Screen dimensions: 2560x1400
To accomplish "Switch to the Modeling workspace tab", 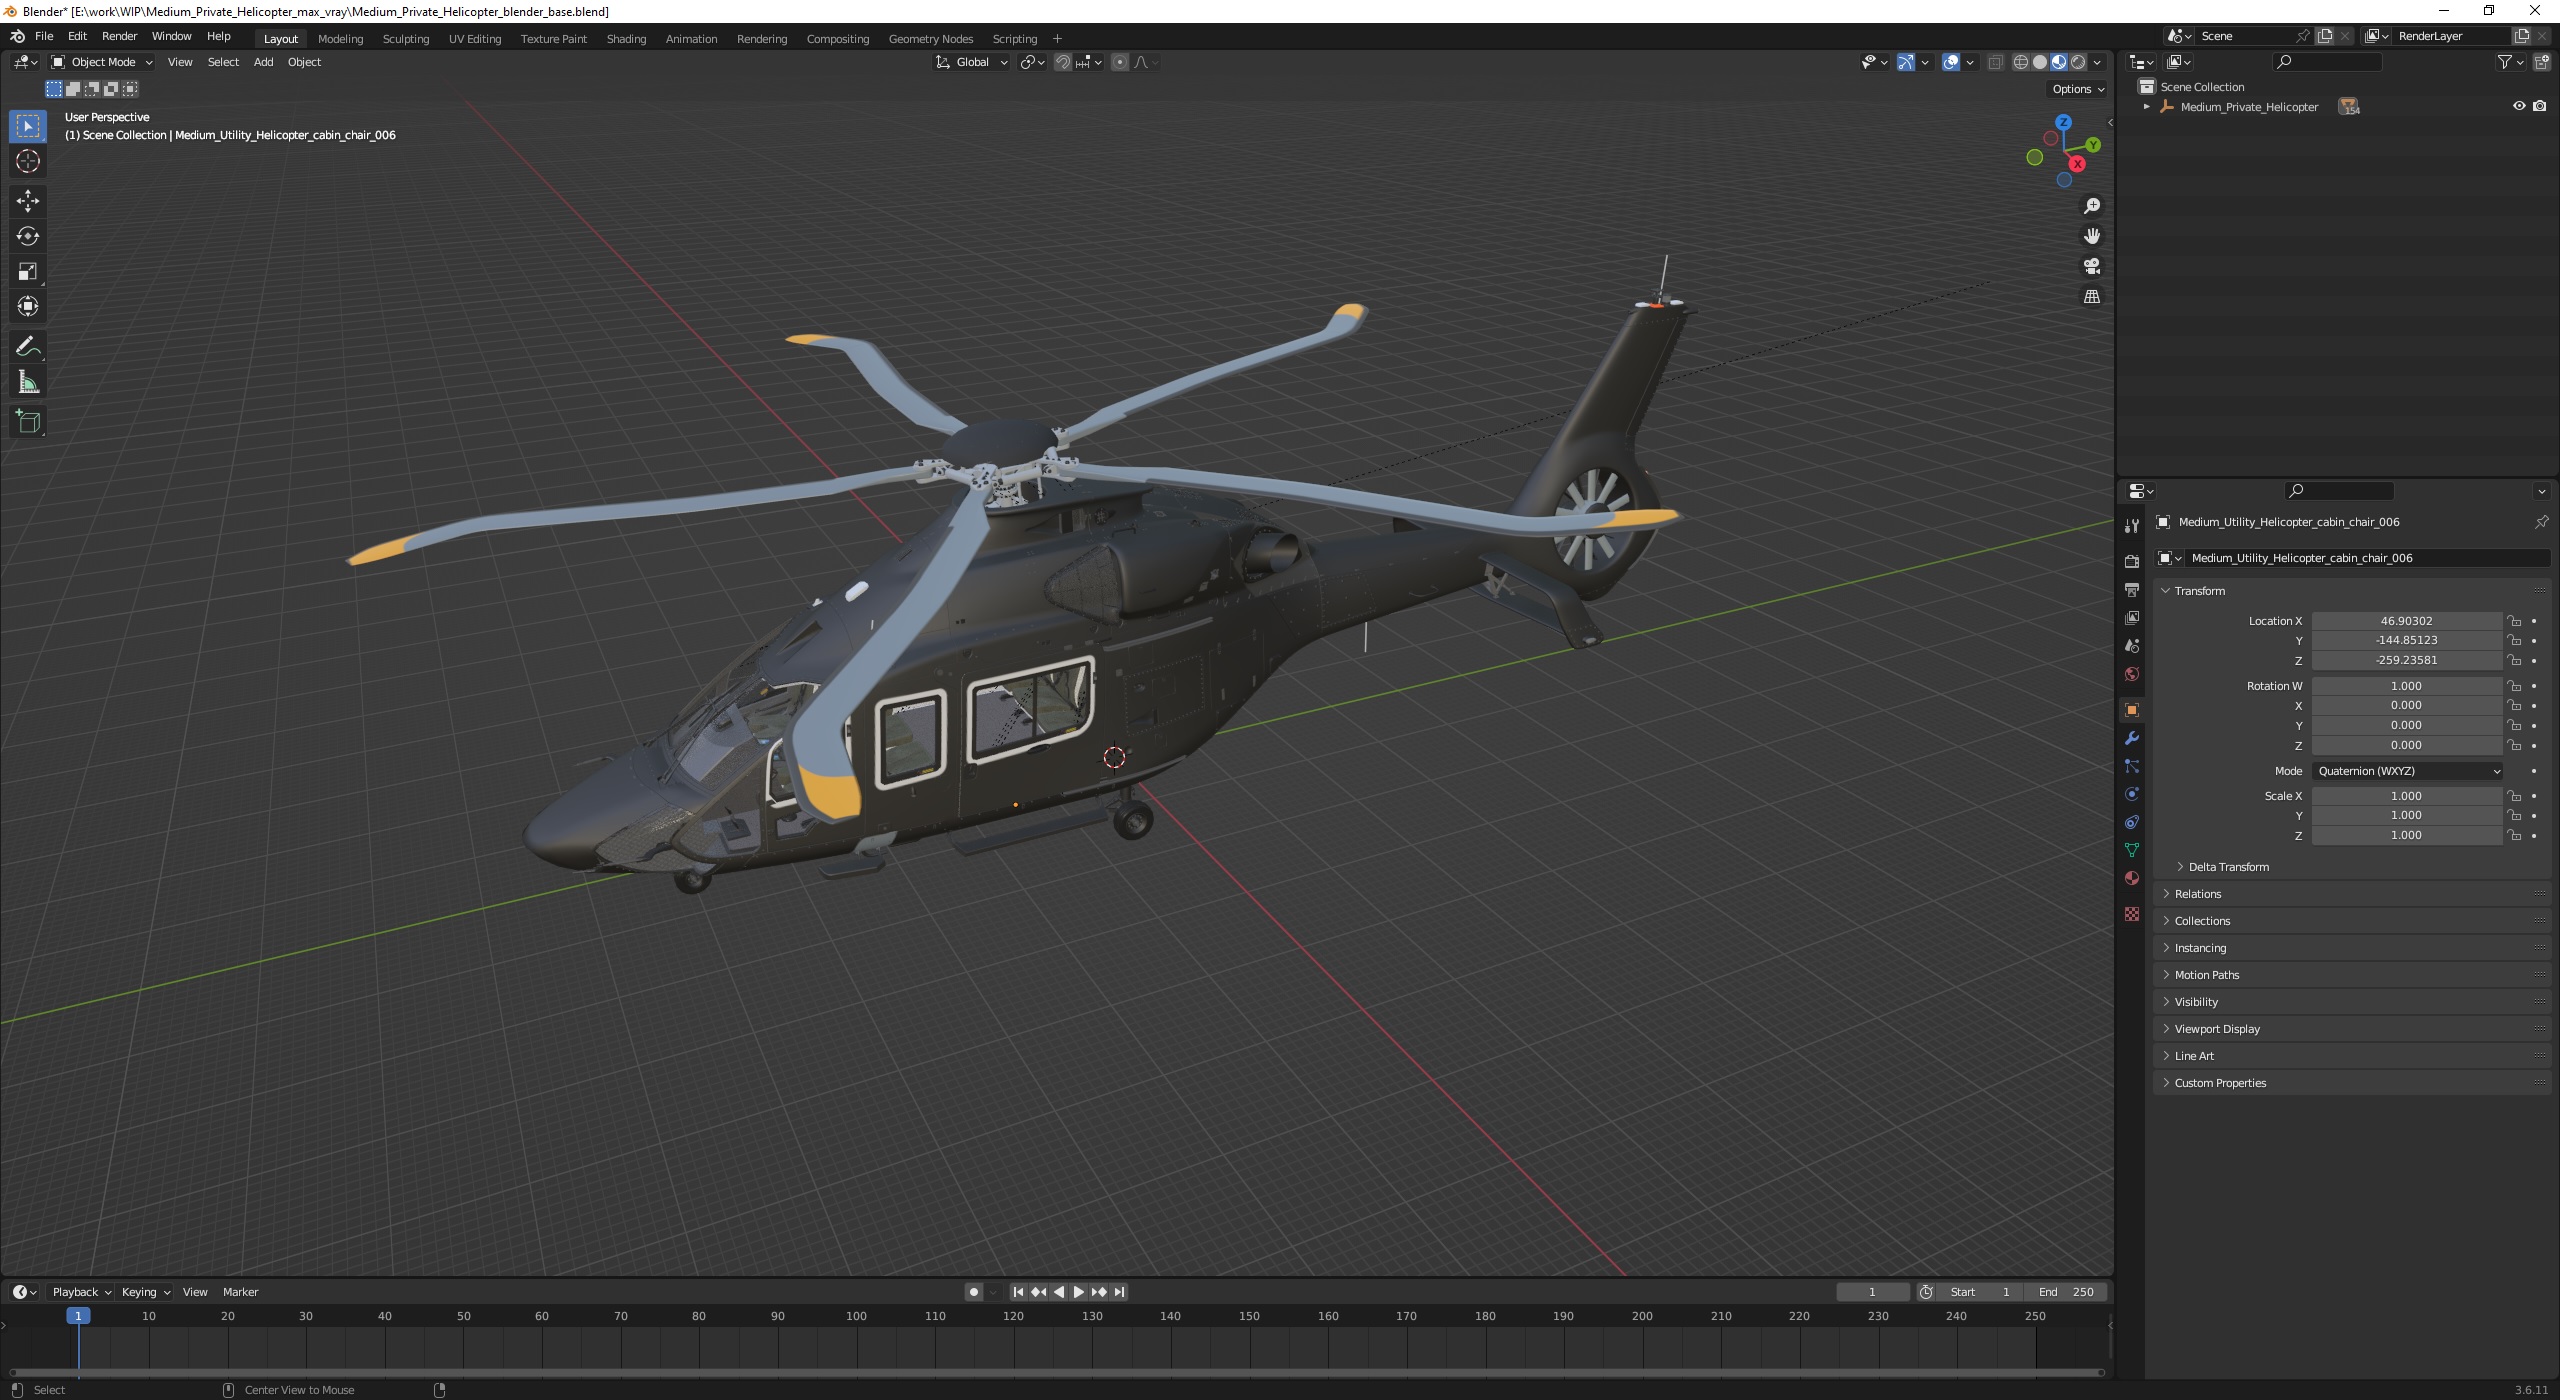I will (340, 39).
